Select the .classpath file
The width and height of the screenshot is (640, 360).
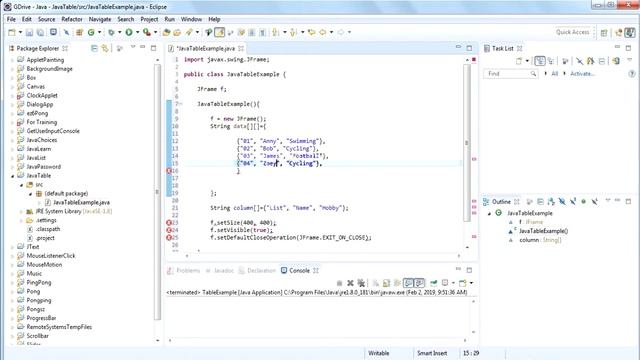click(x=48, y=229)
